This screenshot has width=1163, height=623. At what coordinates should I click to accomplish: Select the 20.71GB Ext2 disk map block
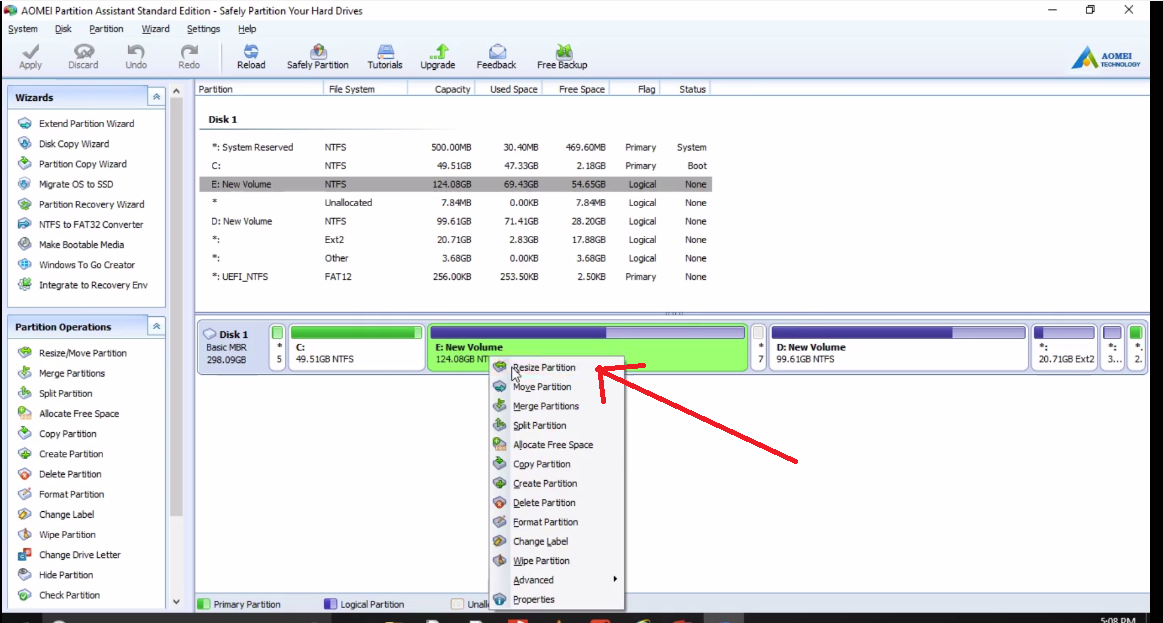[x=1064, y=347]
